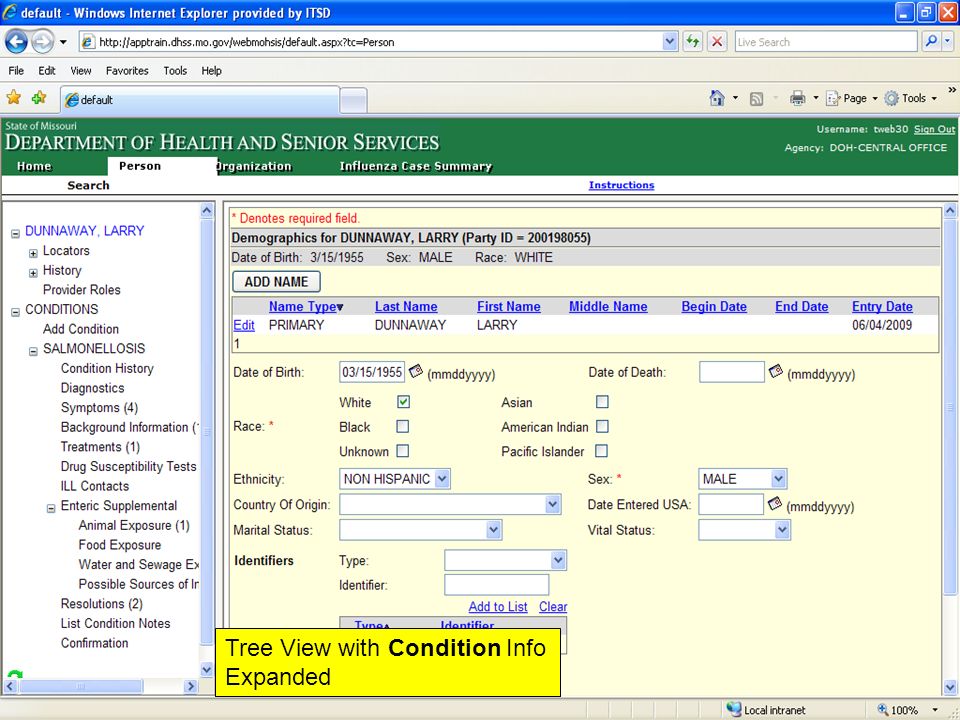Click the Identifier text input field
Viewport: 960px width, 720px height.
click(x=497, y=585)
